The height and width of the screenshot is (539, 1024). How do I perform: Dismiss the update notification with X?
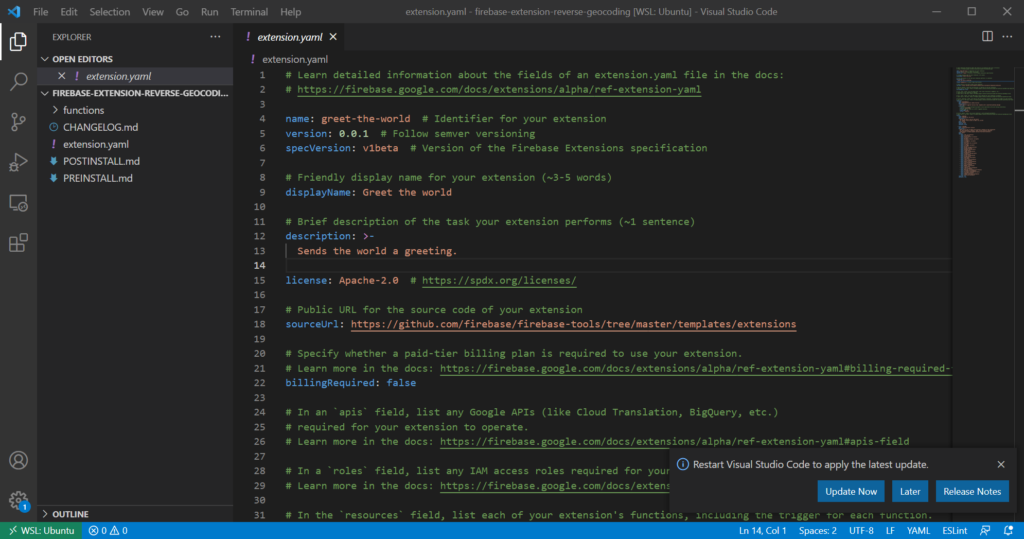(x=1001, y=464)
